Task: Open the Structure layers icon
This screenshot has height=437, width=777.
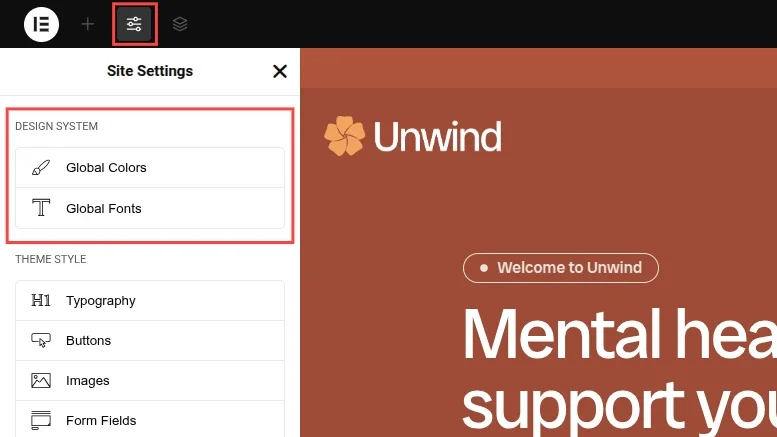Action: pos(180,24)
